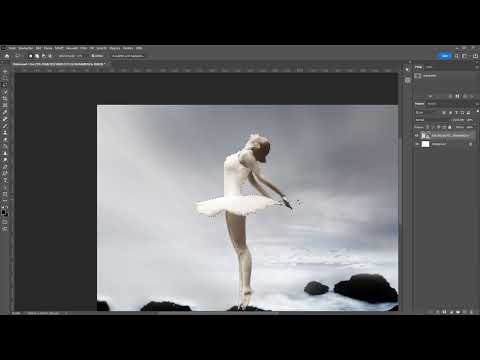This screenshot has width=480, height=360.
Task: Hide the Background layer
Action: coord(417,144)
